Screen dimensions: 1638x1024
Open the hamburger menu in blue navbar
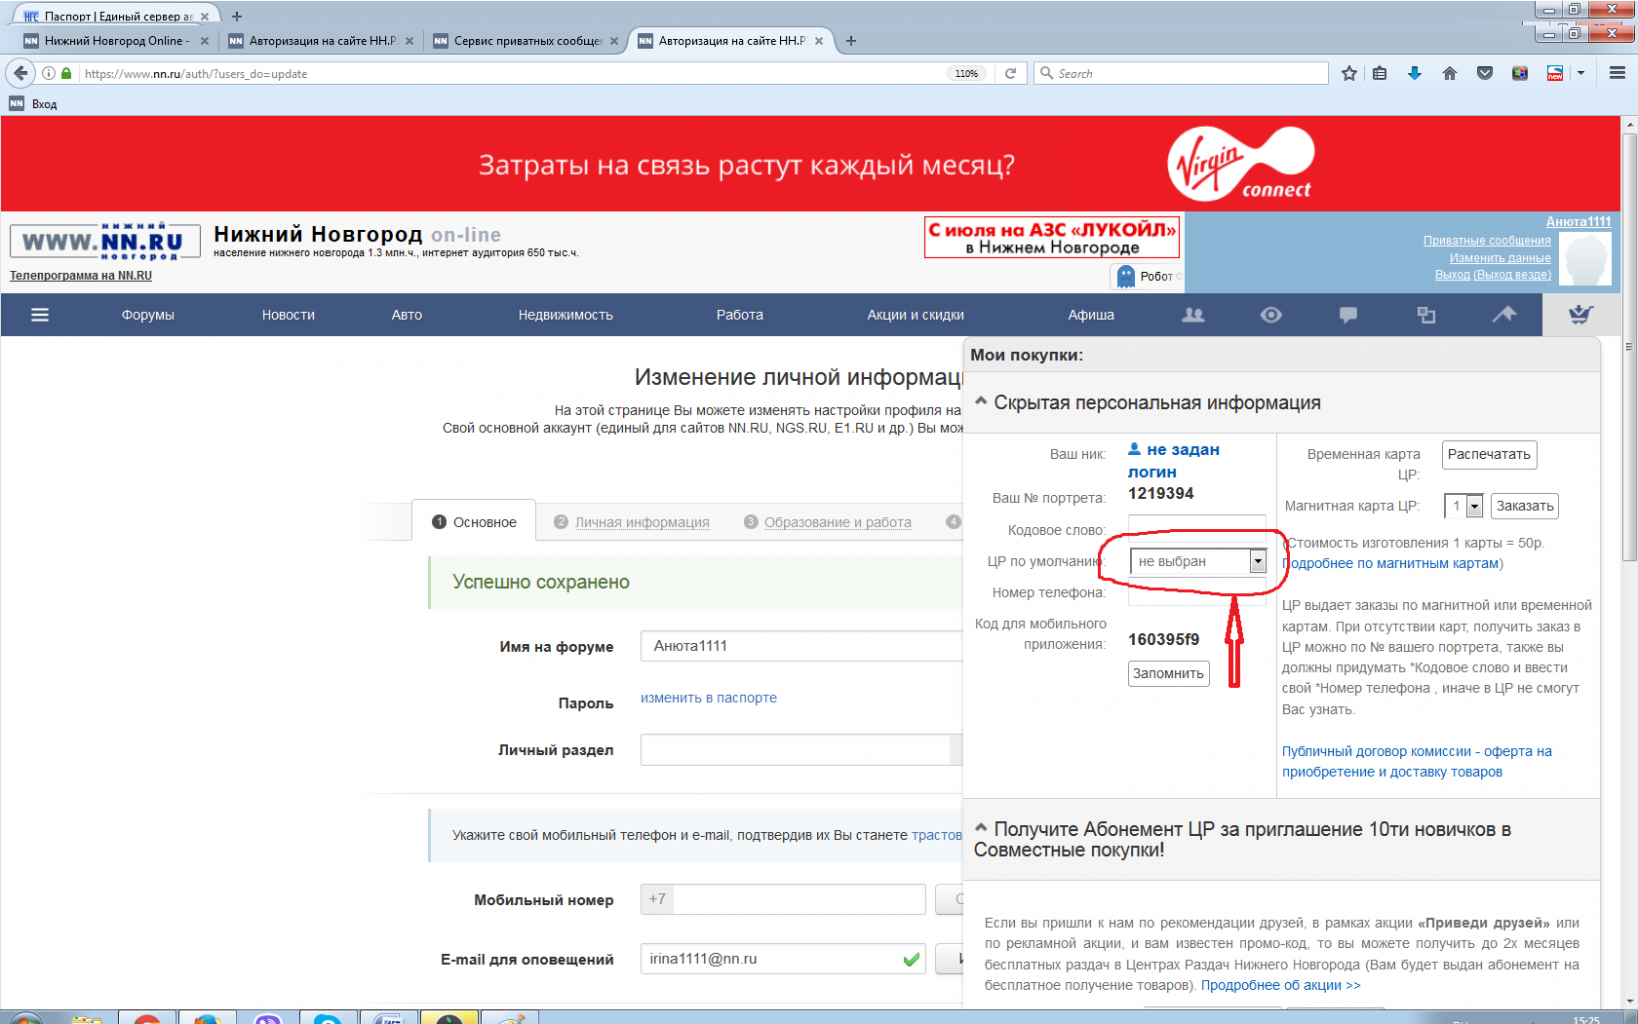40,315
